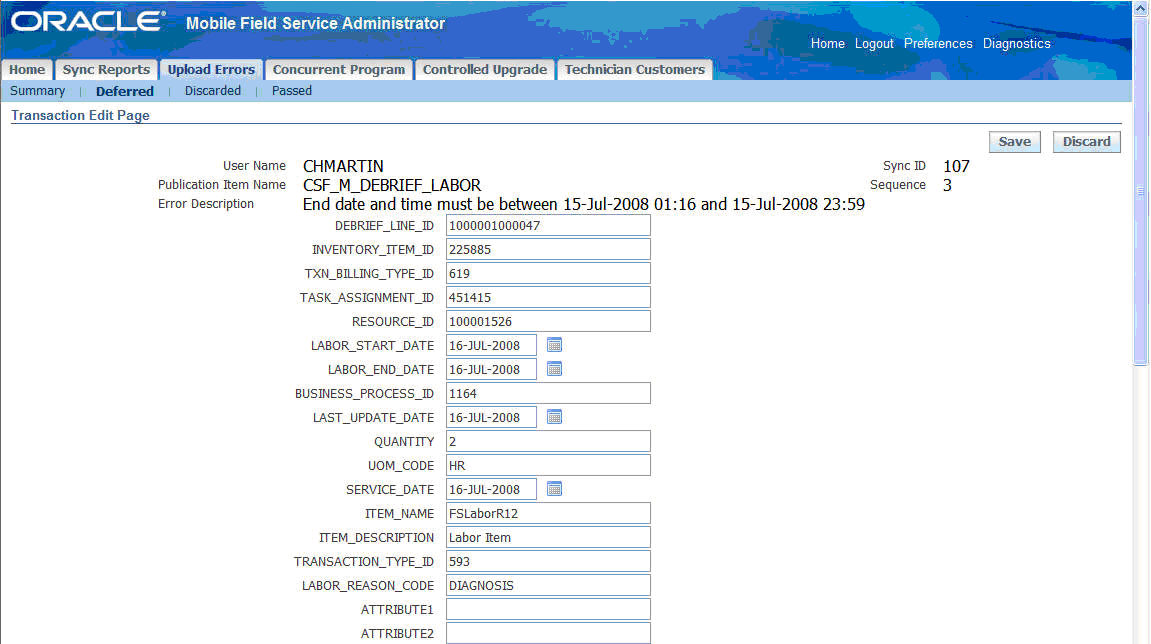Edit the UOM_CODE field
Viewport: 1151px width, 644px height.
point(548,466)
